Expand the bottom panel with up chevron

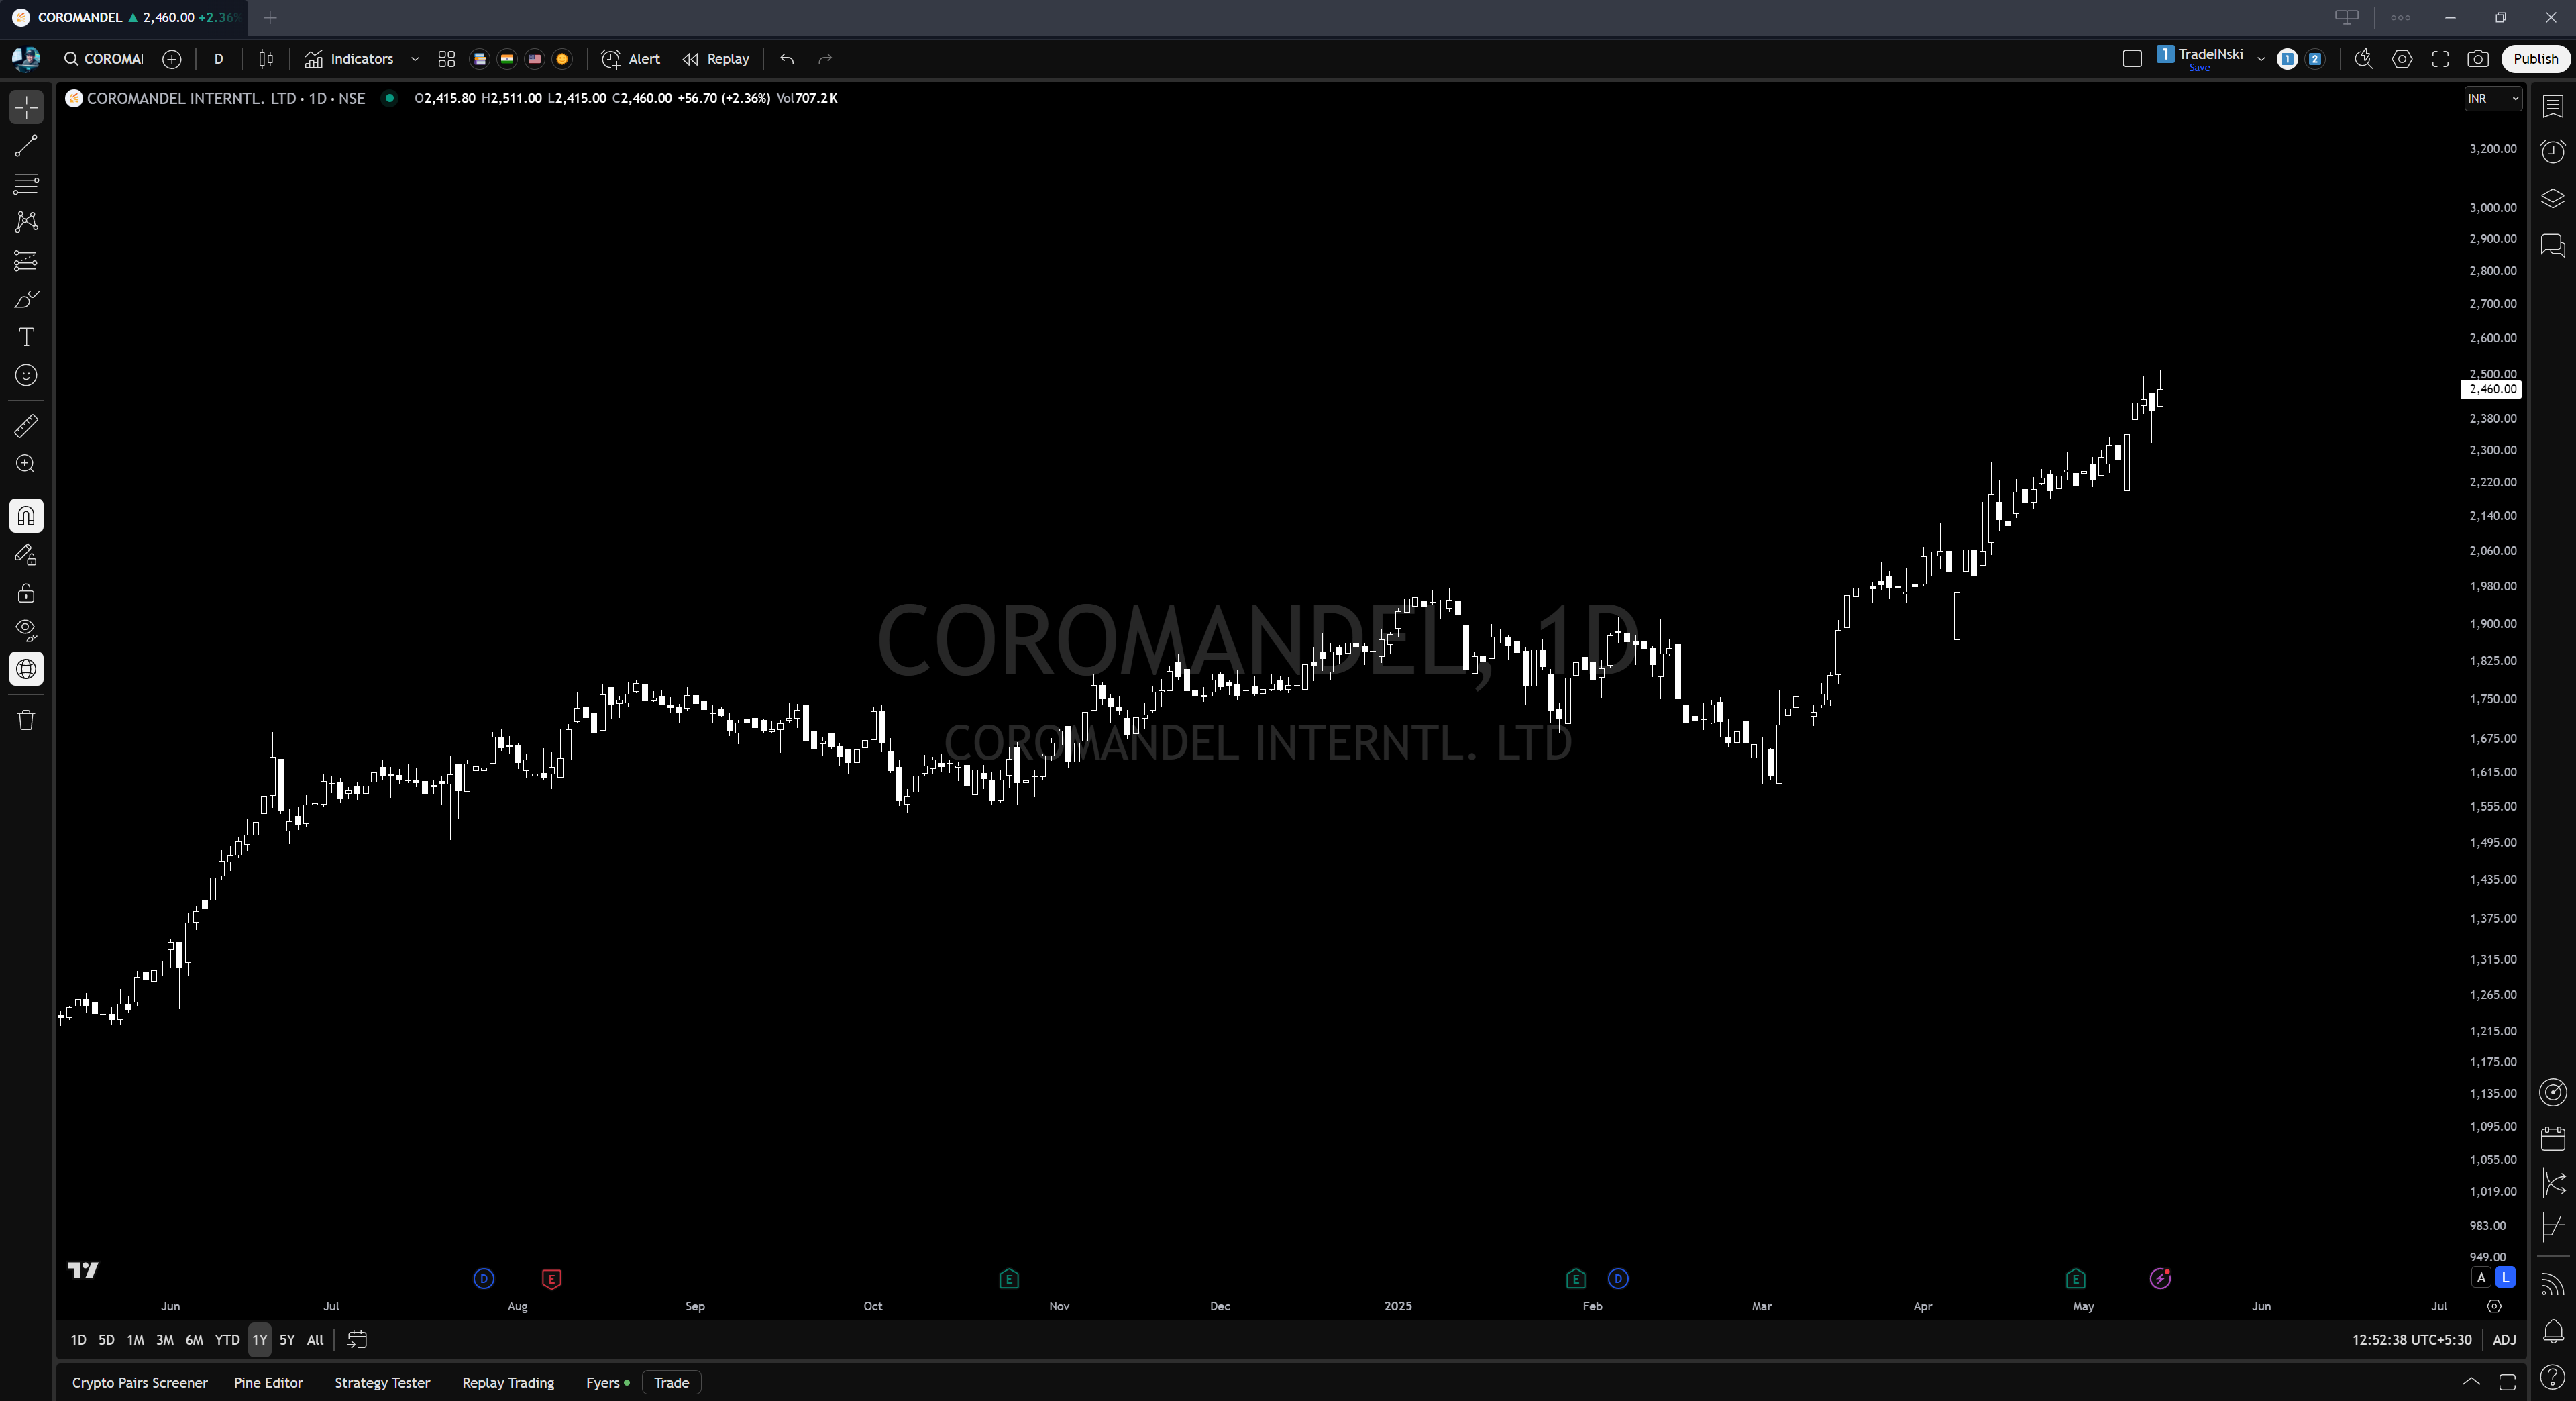click(2471, 1382)
